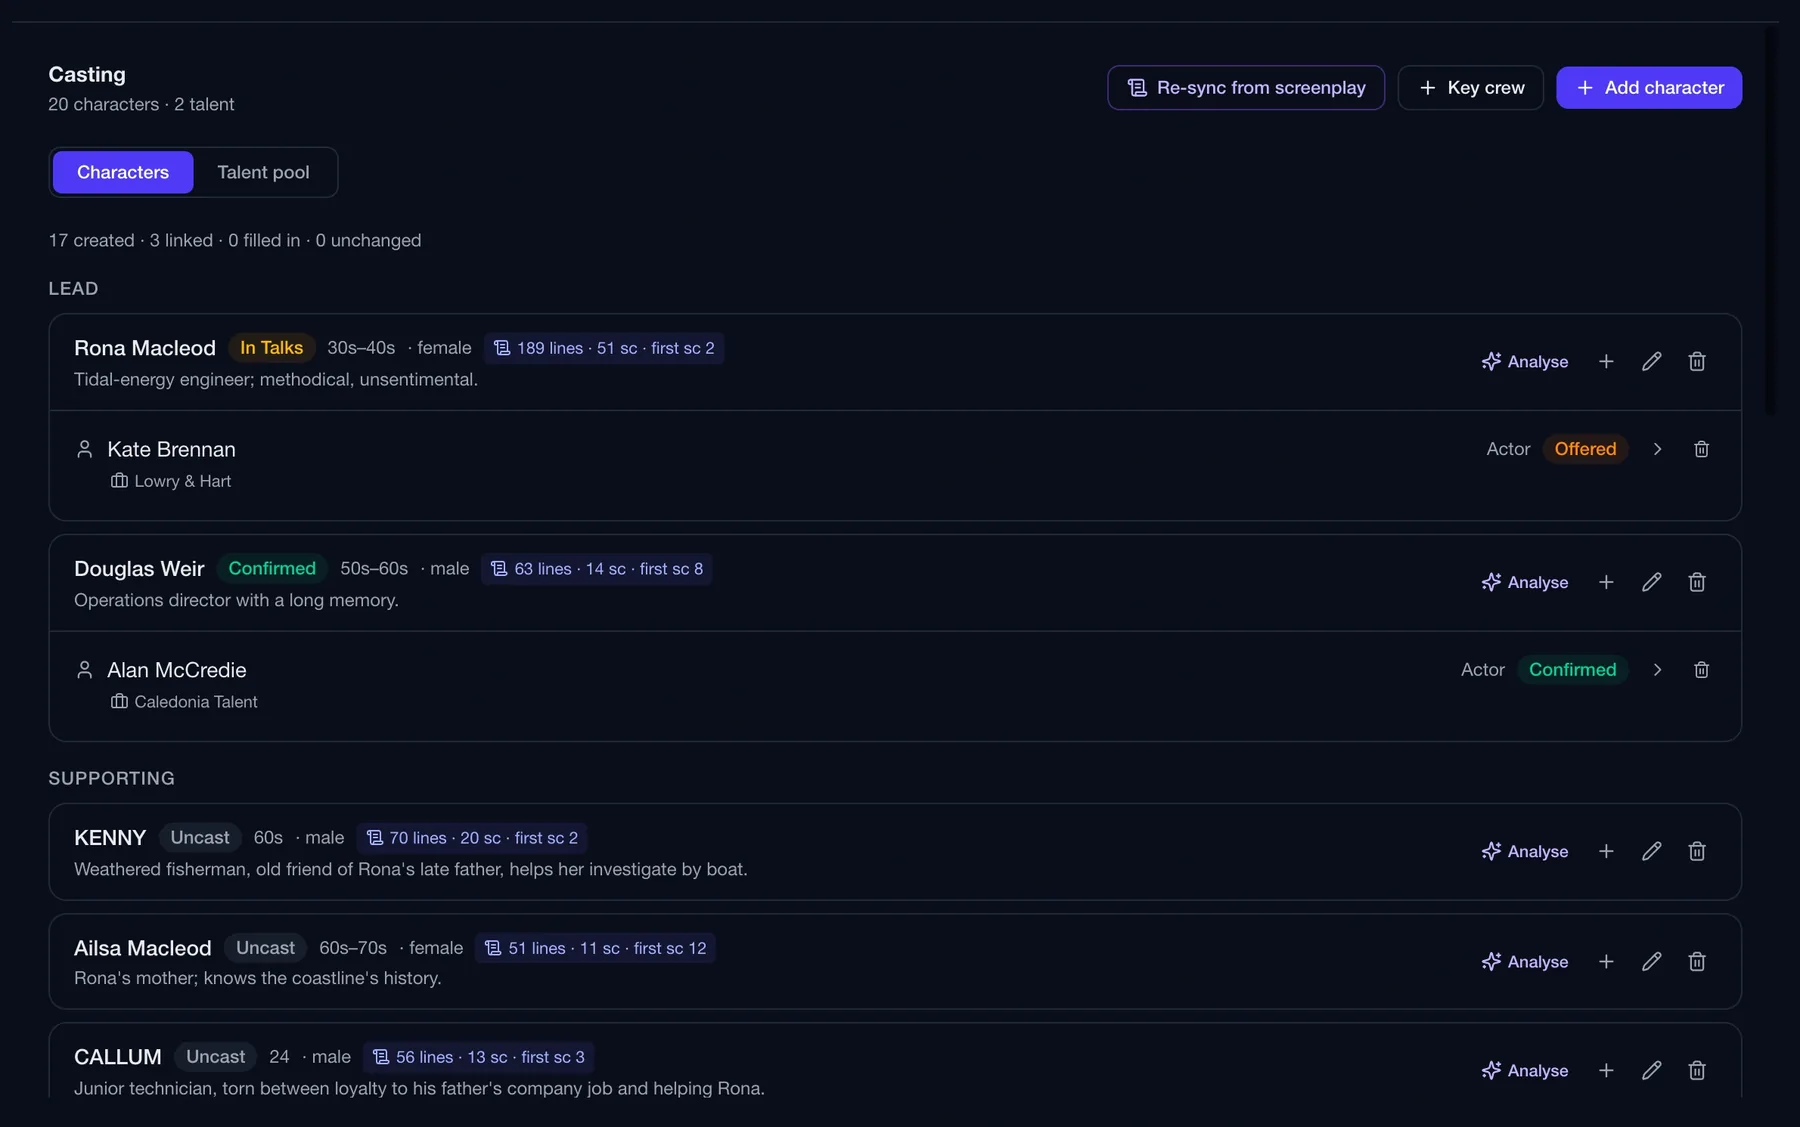1800x1127 pixels.
Task: Click the Confirmed status badge for Alan McCredie
Action: pyautogui.click(x=1572, y=670)
